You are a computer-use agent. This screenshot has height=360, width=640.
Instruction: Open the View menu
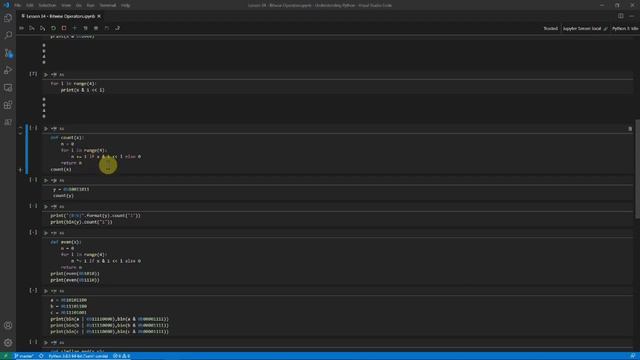pos(66,5)
